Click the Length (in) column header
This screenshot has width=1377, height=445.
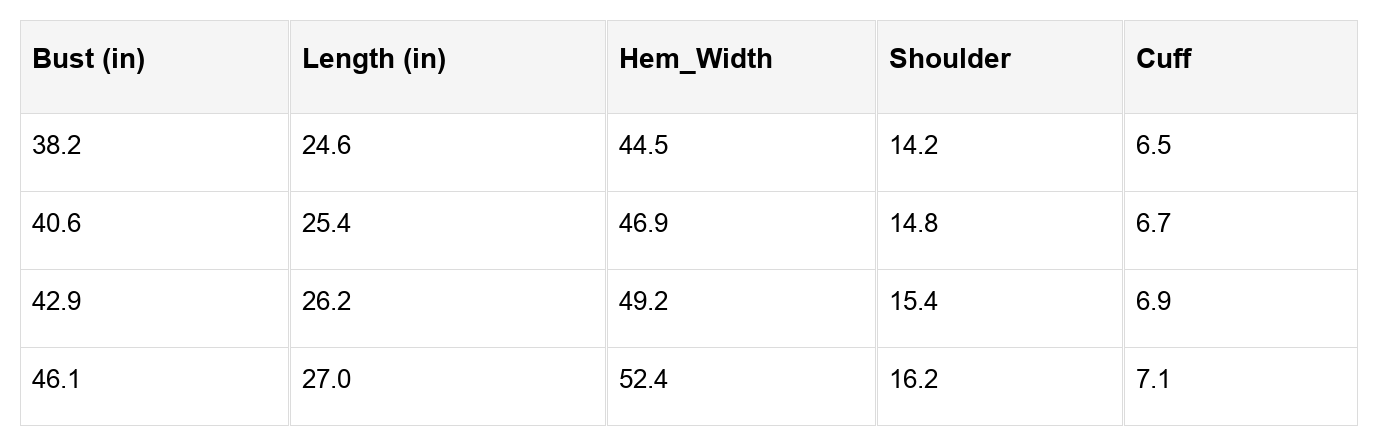(374, 59)
